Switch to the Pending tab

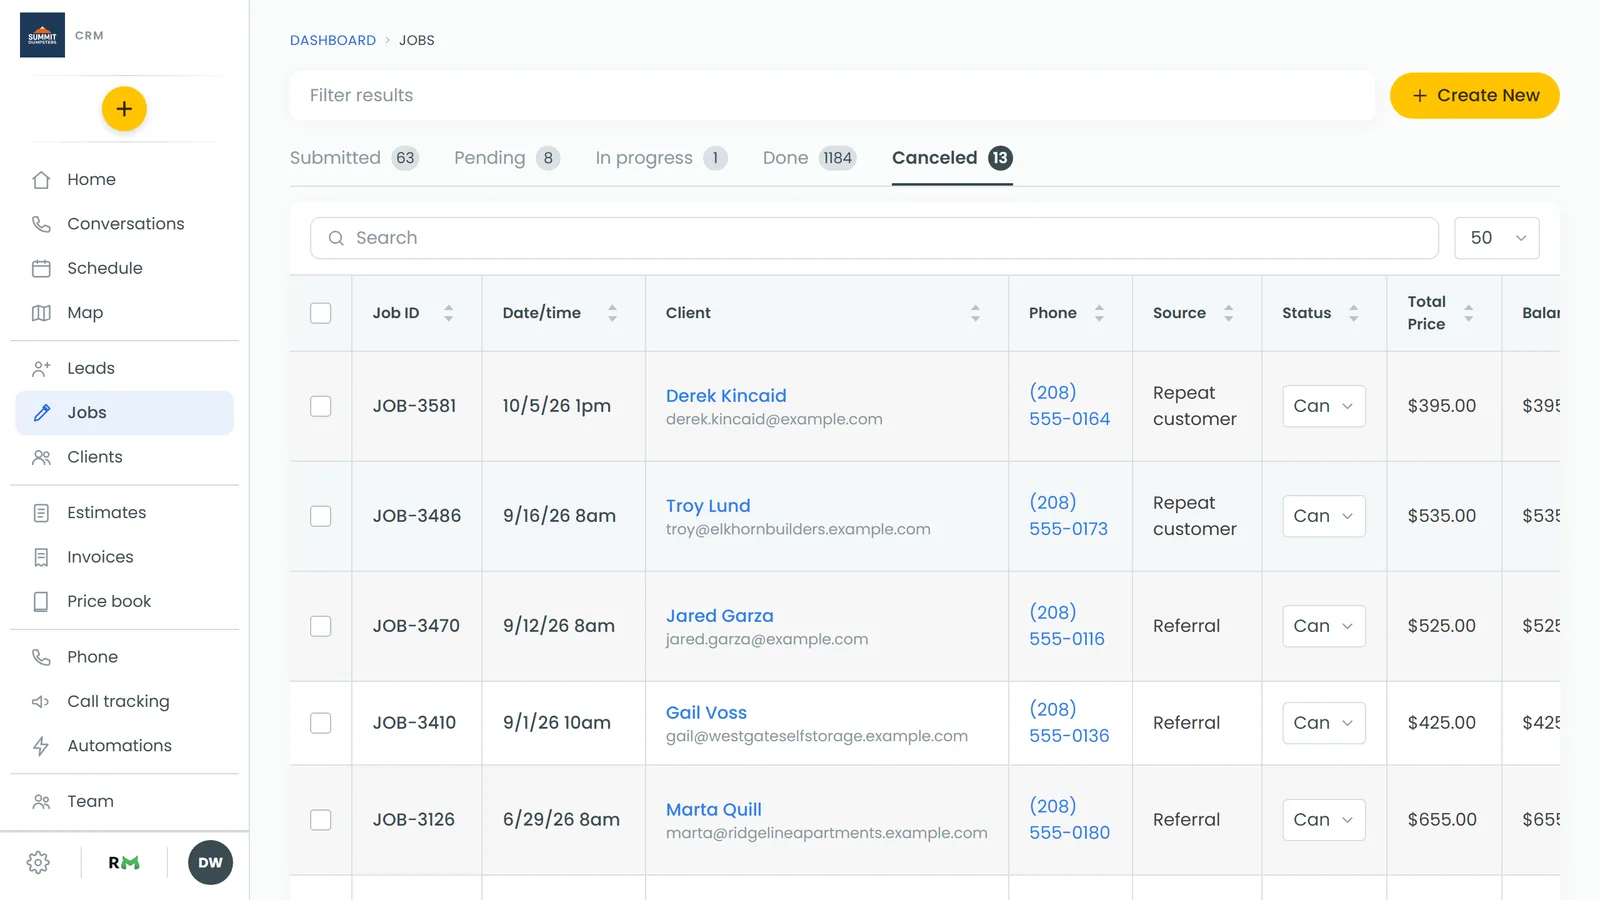click(x=507, y=158)
